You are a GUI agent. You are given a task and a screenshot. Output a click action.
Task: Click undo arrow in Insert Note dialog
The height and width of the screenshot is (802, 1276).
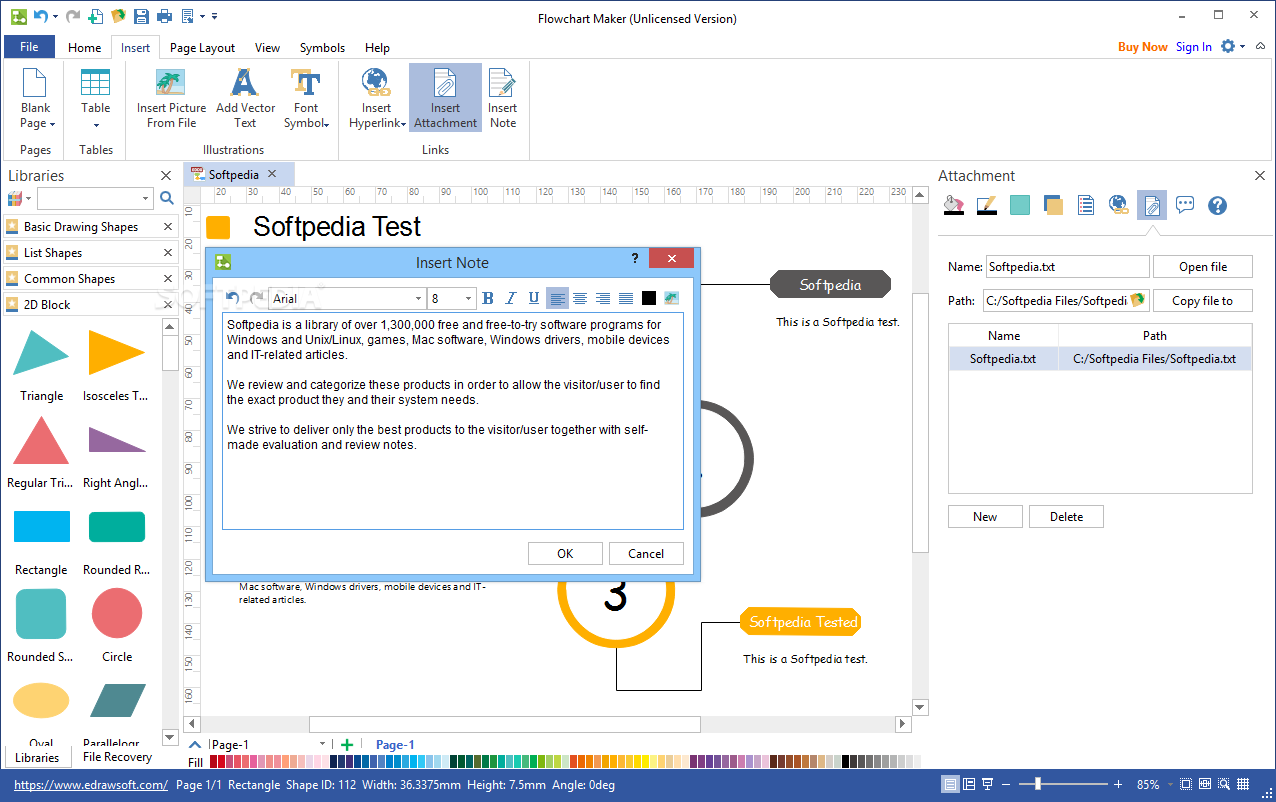(x=233, y=298)
